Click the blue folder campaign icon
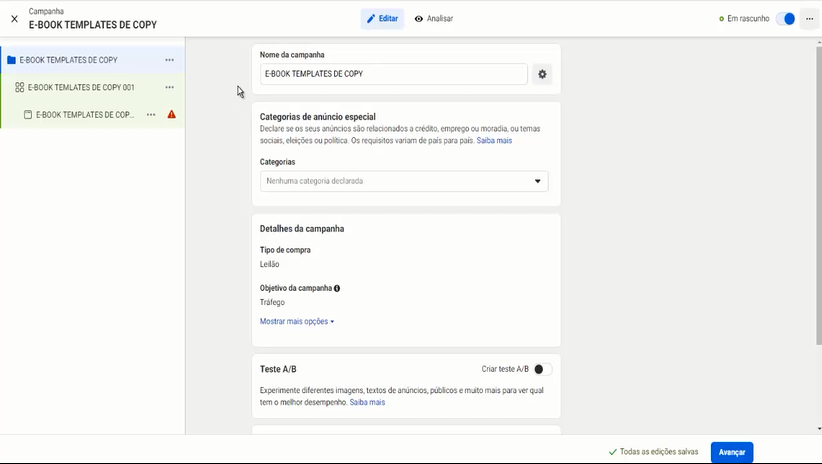 [11, 60]
